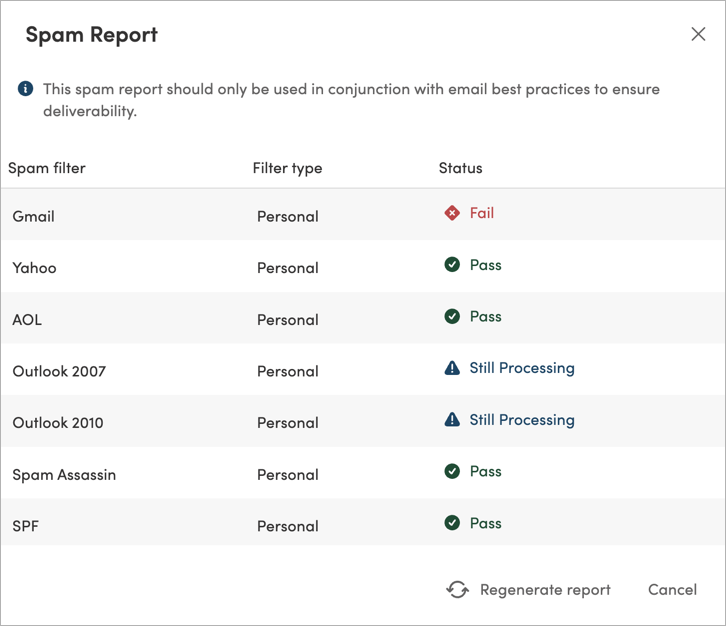The image size is (726, 626).
Task: Click the Filter type column header
Action: point(288,168)
